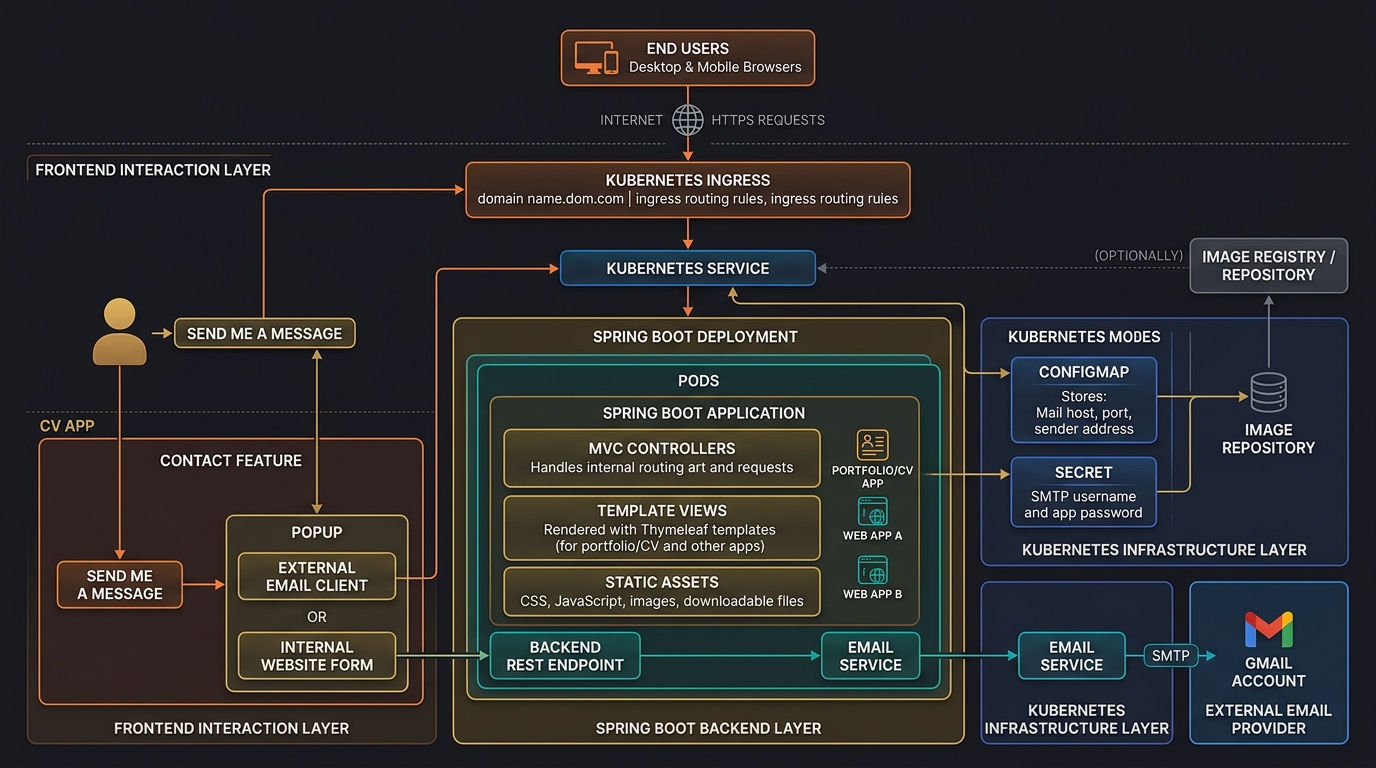The height and width of the screenshot is (768, 1376).
Task: Click the Image Repository database icon
Action: (1268, 394)
